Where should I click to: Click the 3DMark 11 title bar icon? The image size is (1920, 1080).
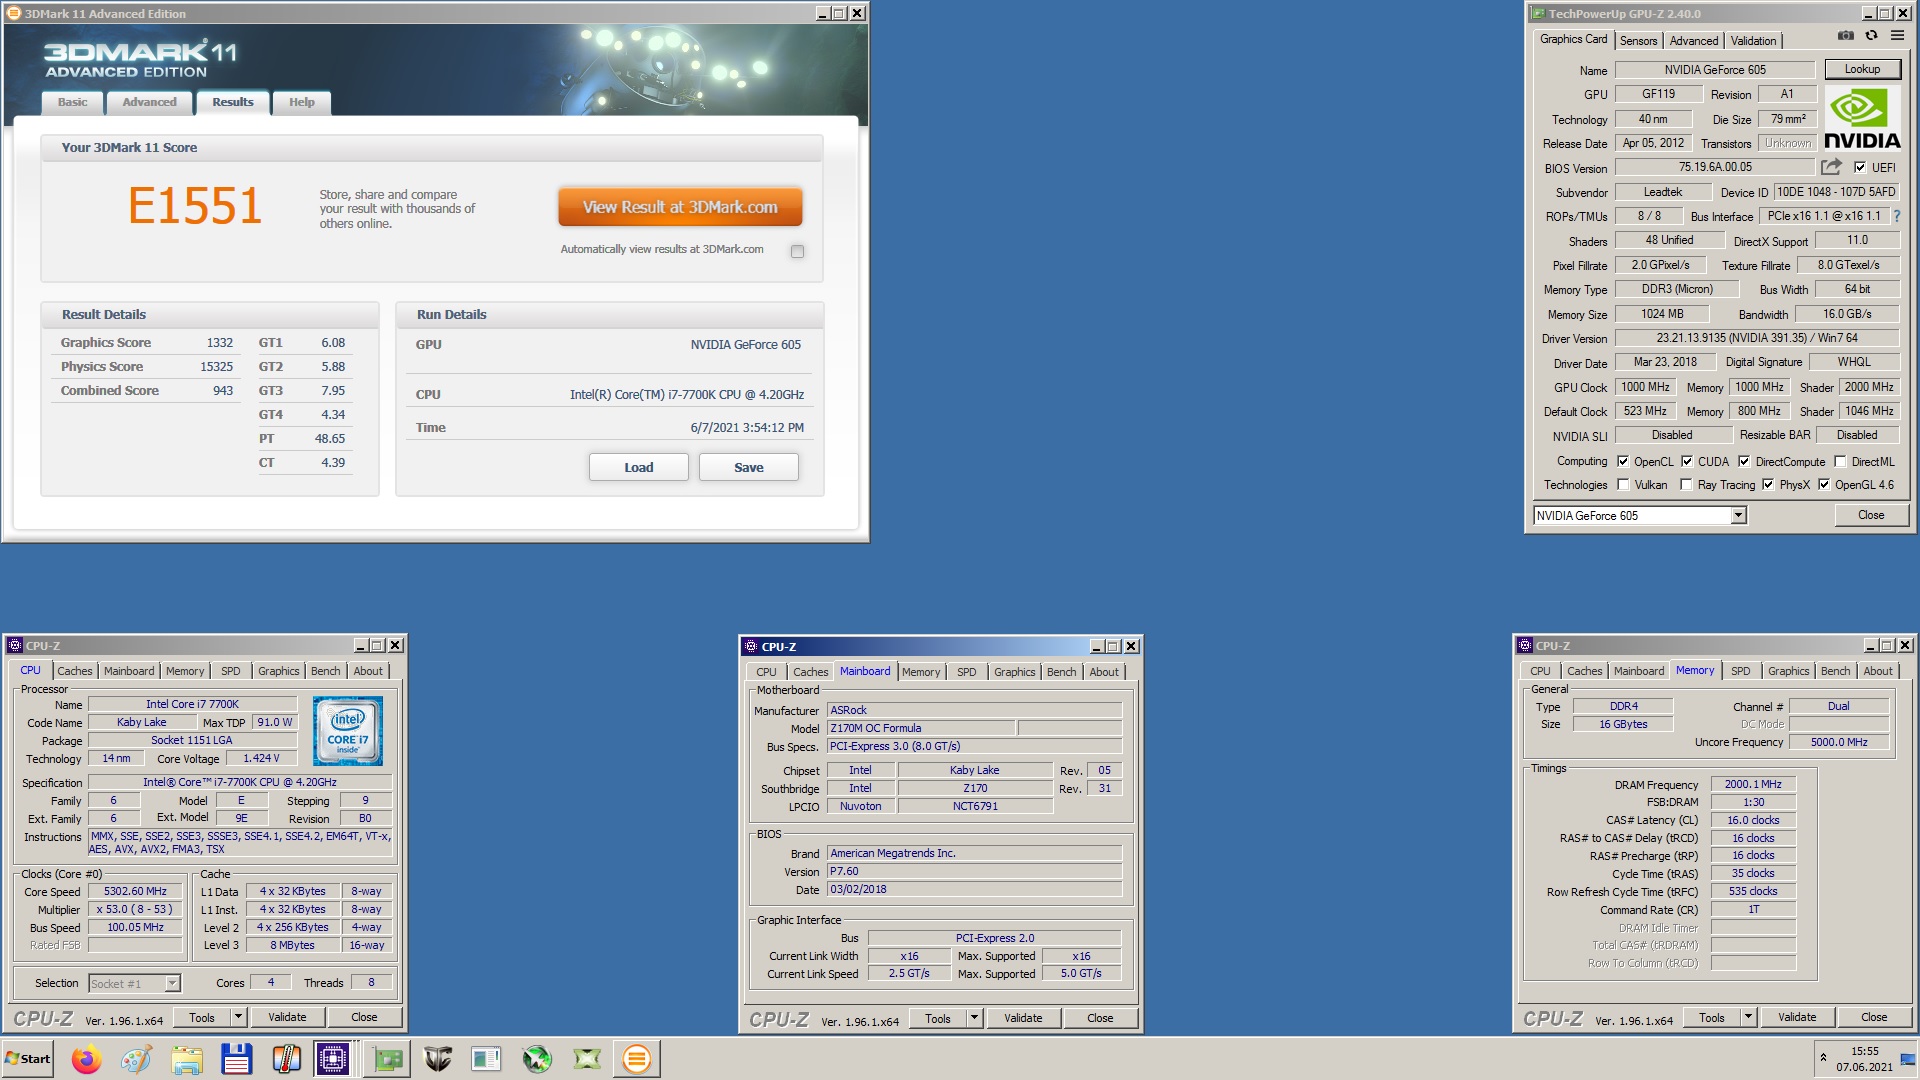(x=14, y=13)
